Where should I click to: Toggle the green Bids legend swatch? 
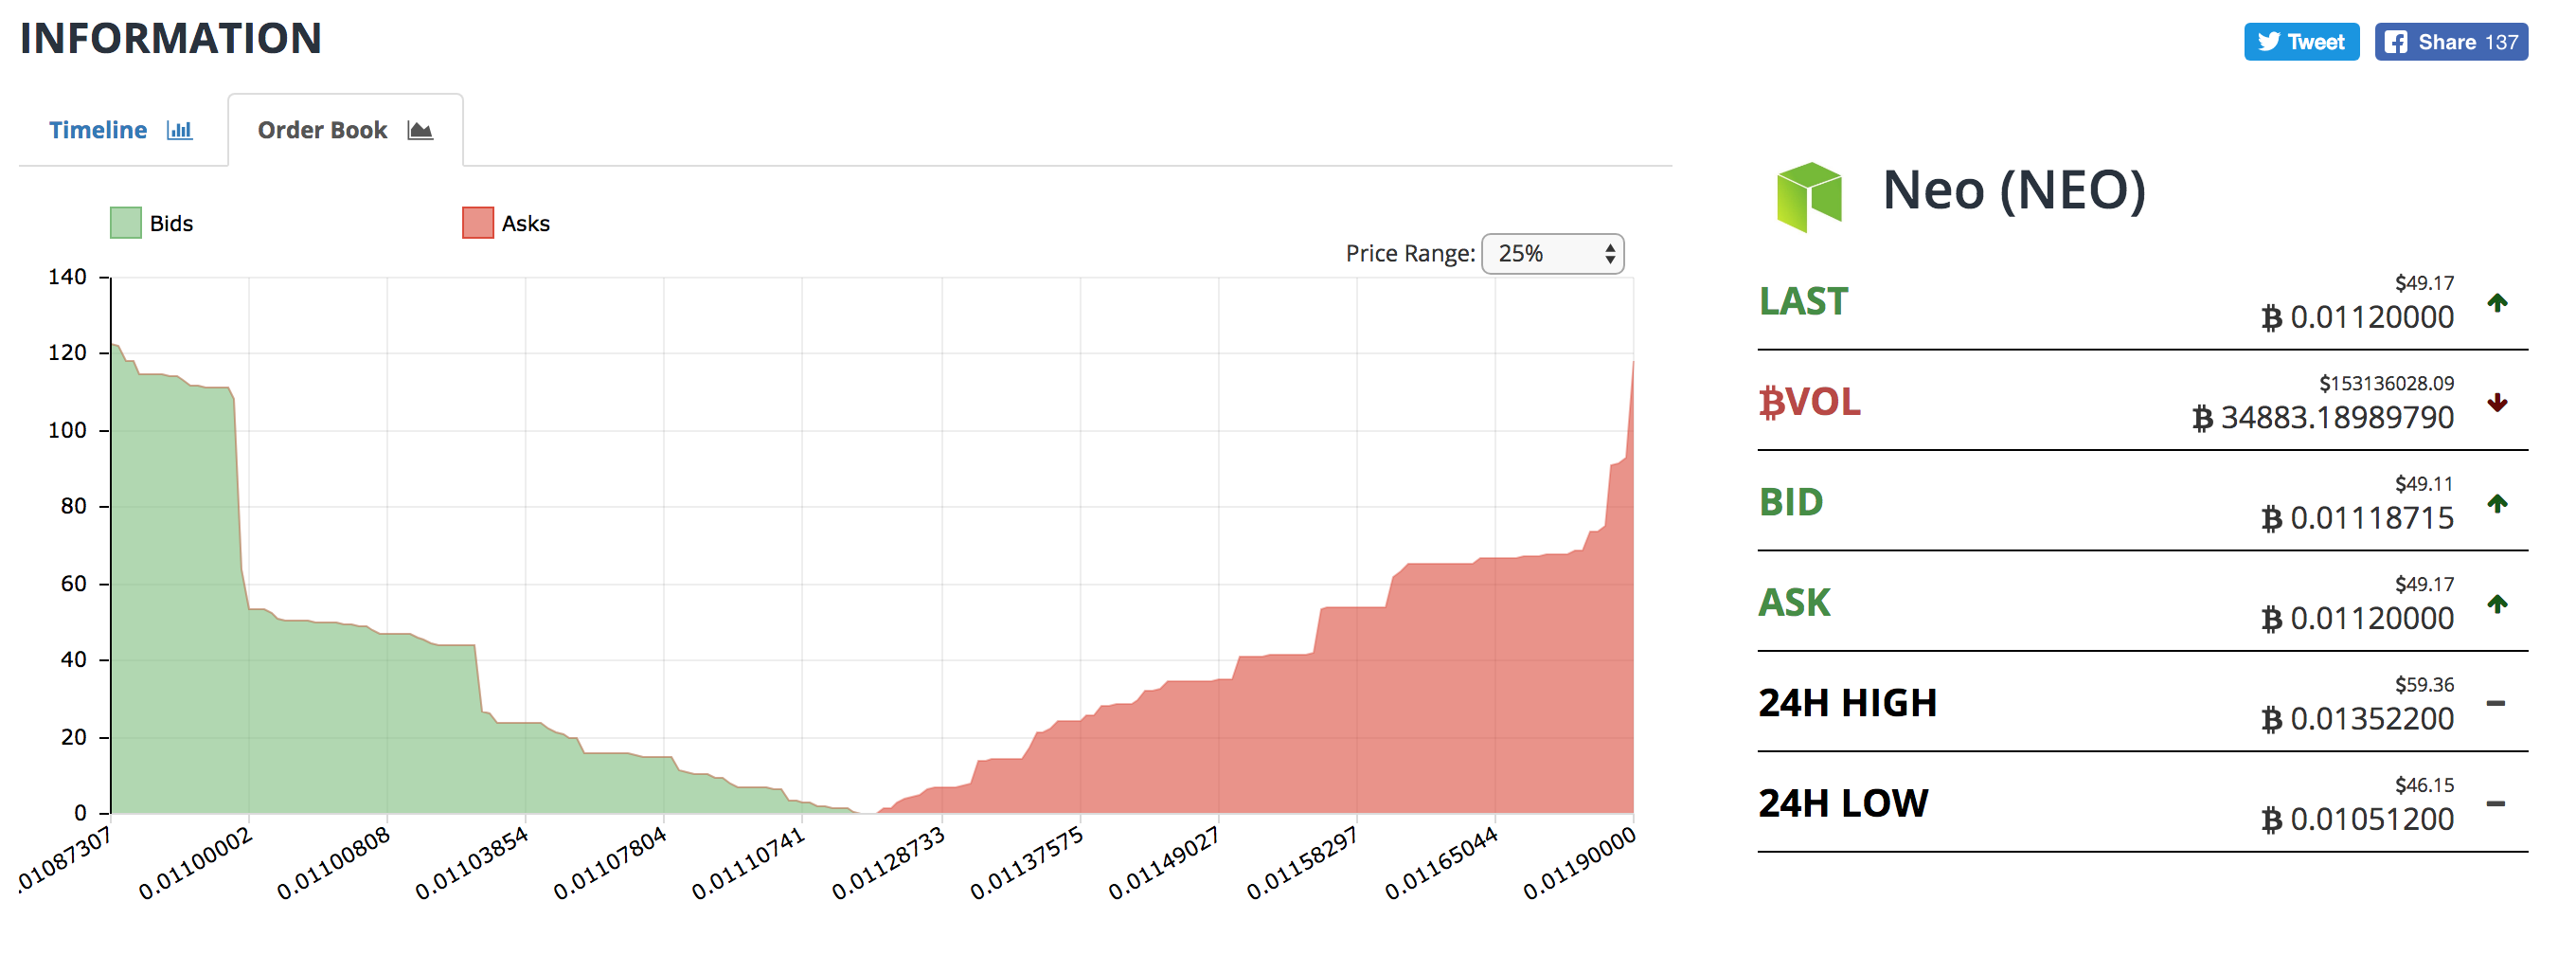(x=125, y=223)
